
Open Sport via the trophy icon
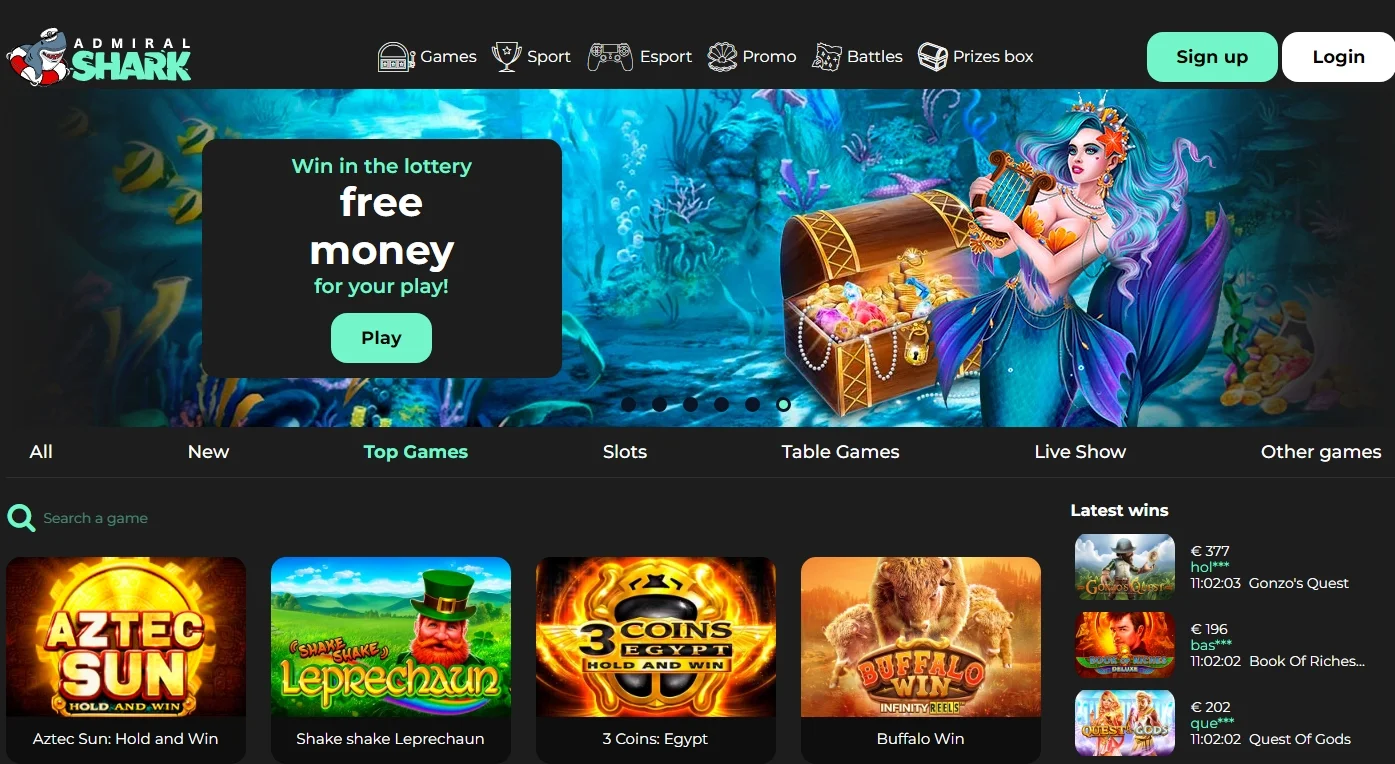(x=507, y=56)
